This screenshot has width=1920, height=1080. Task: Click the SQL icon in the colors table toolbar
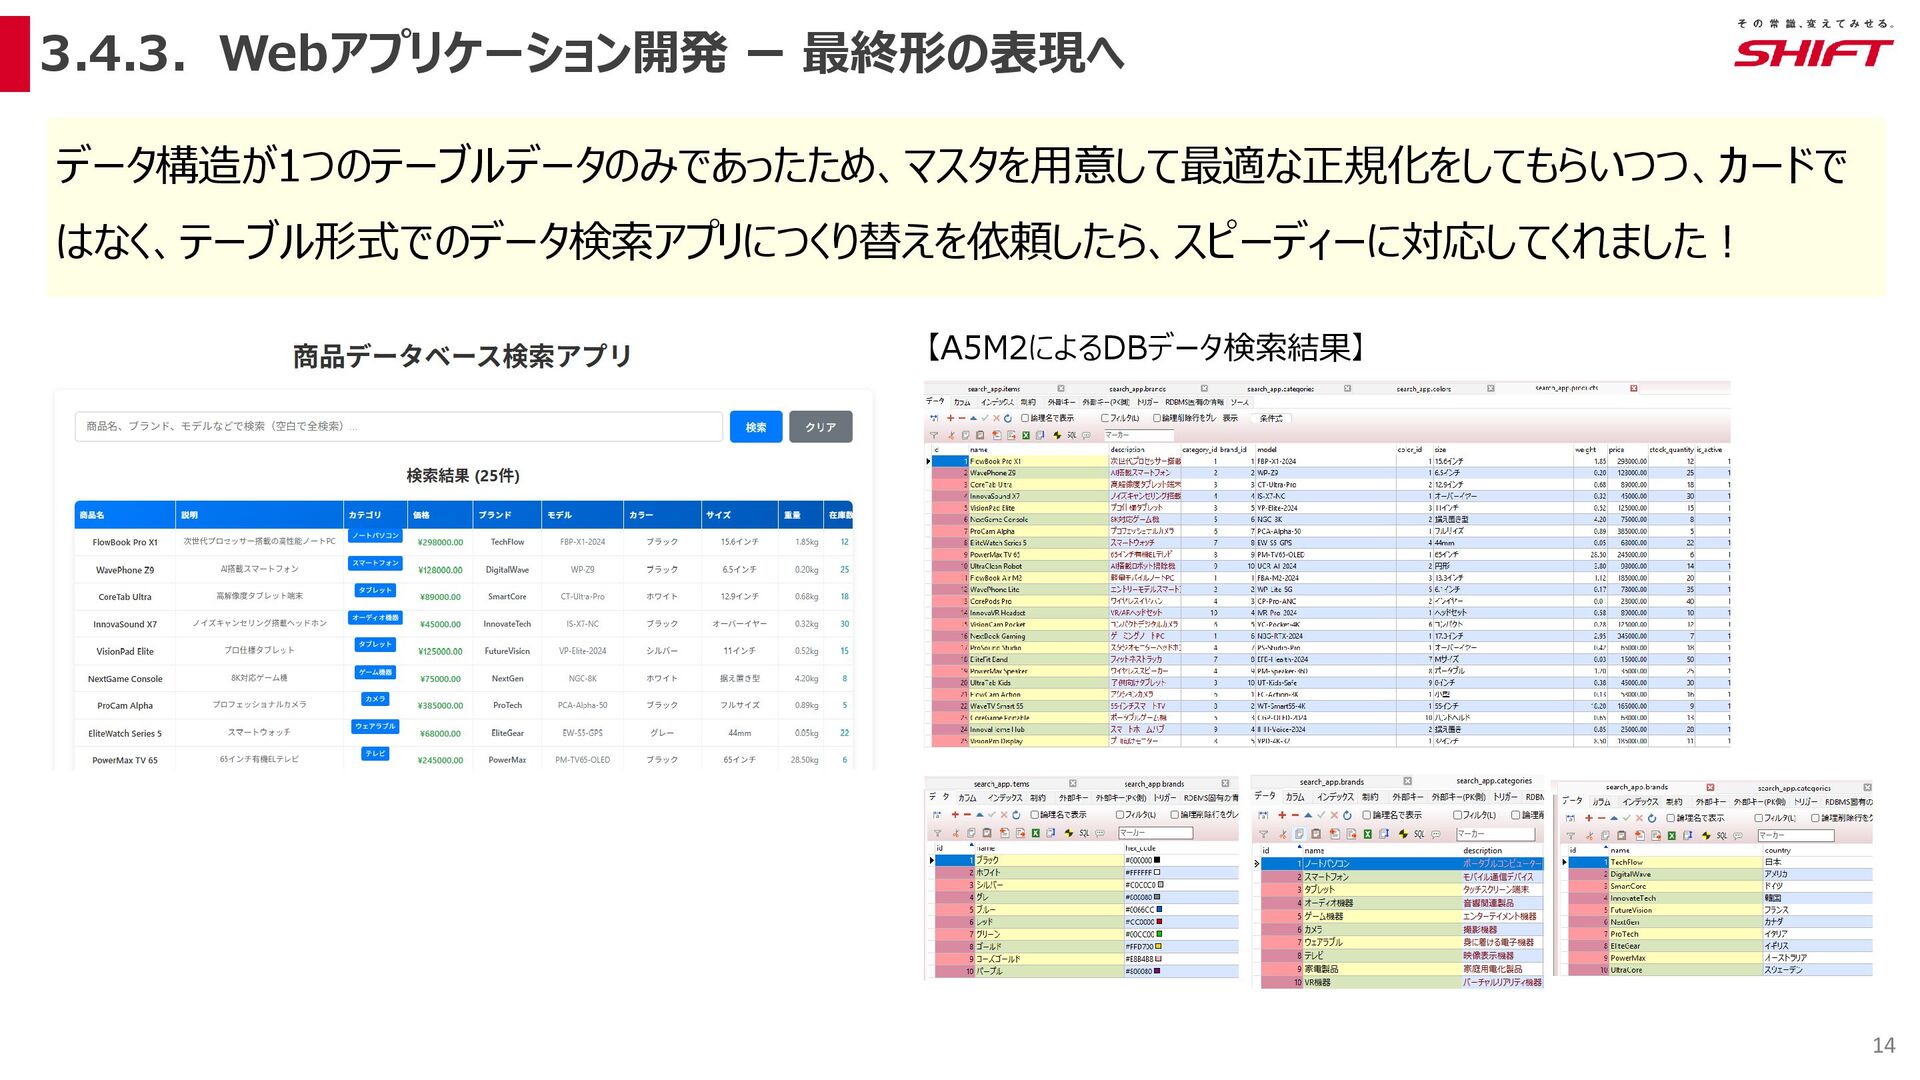pyautogui.click(x=1084, y=833)
